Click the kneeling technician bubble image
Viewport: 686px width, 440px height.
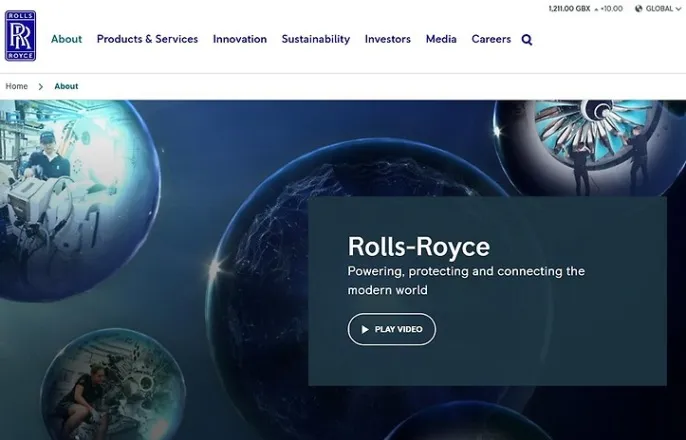tap(113, 385)
